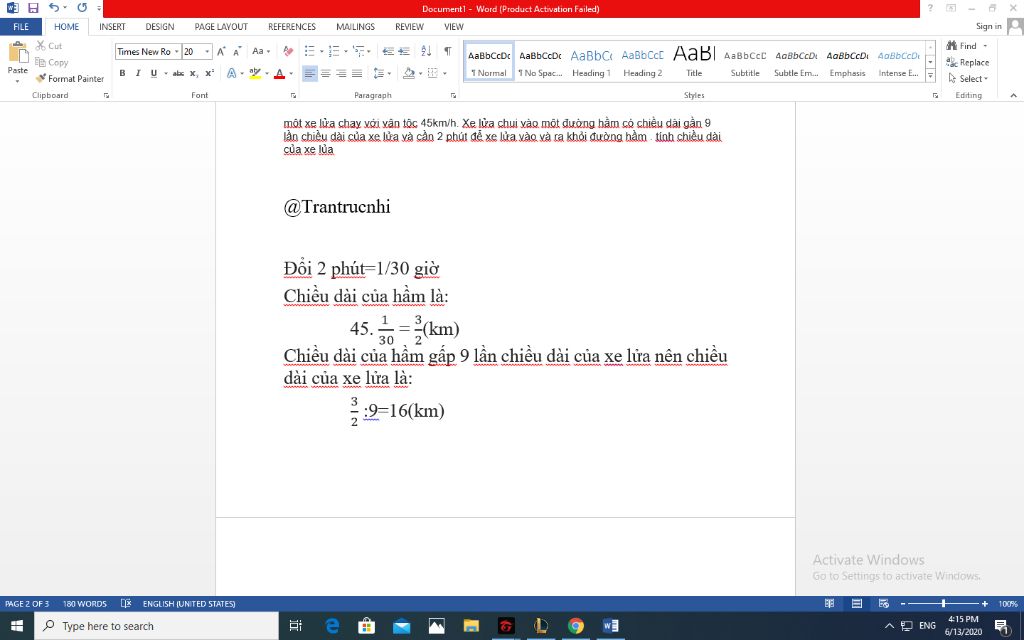
Task: Click the Word Help question mark
Action: [x=930, y=8]
